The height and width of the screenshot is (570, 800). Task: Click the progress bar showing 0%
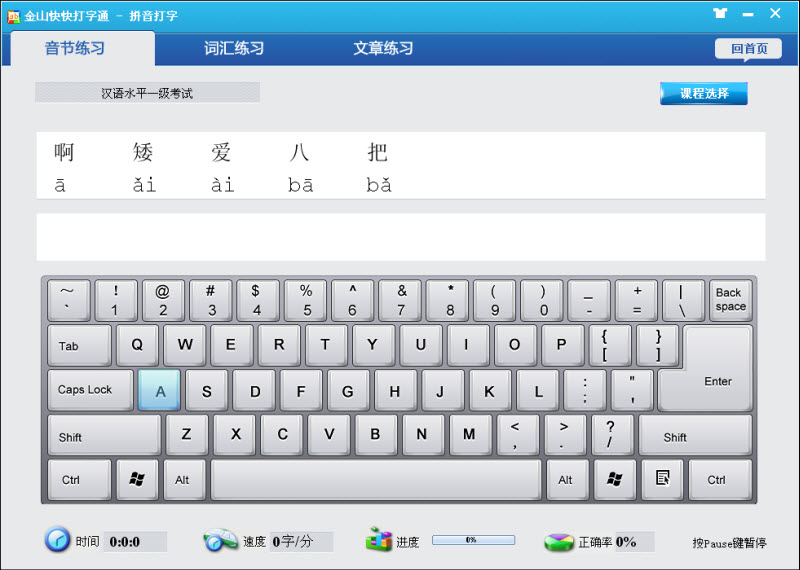(473, 540)
